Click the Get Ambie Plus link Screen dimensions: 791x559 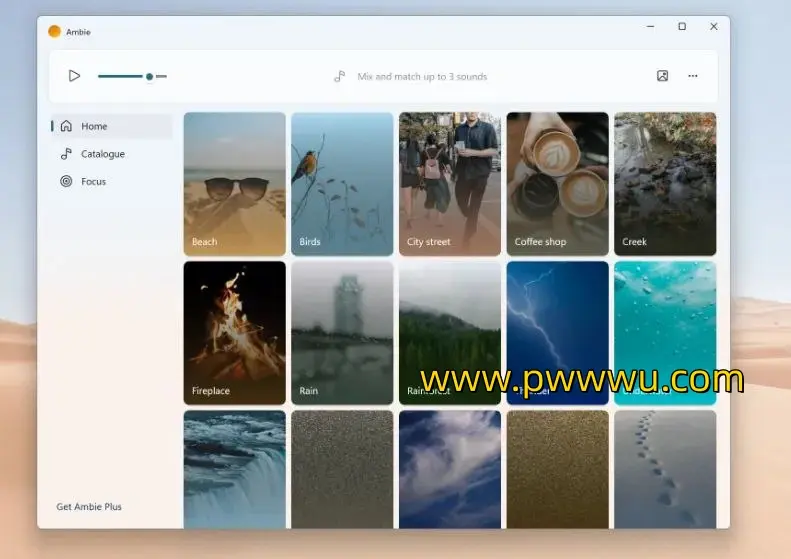click(x=89, y=507)
